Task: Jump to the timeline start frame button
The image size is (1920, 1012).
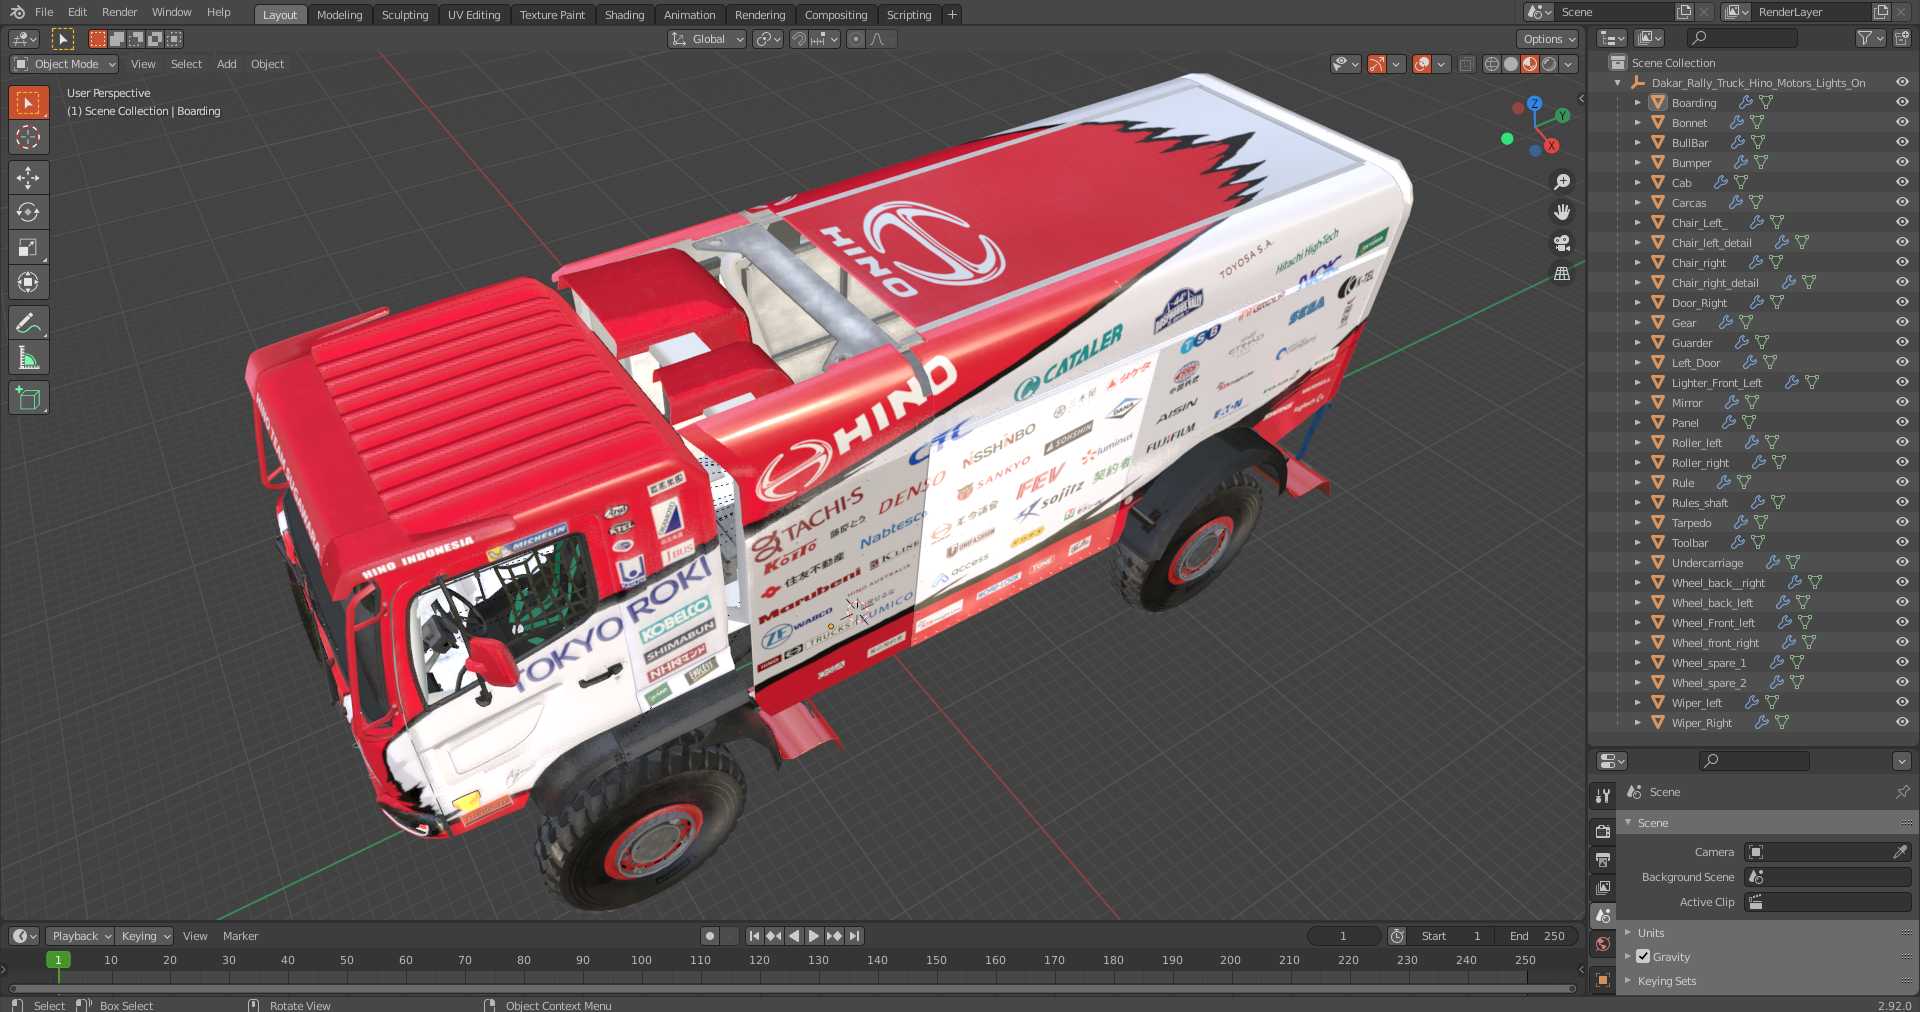Action: tap(754, 936)
